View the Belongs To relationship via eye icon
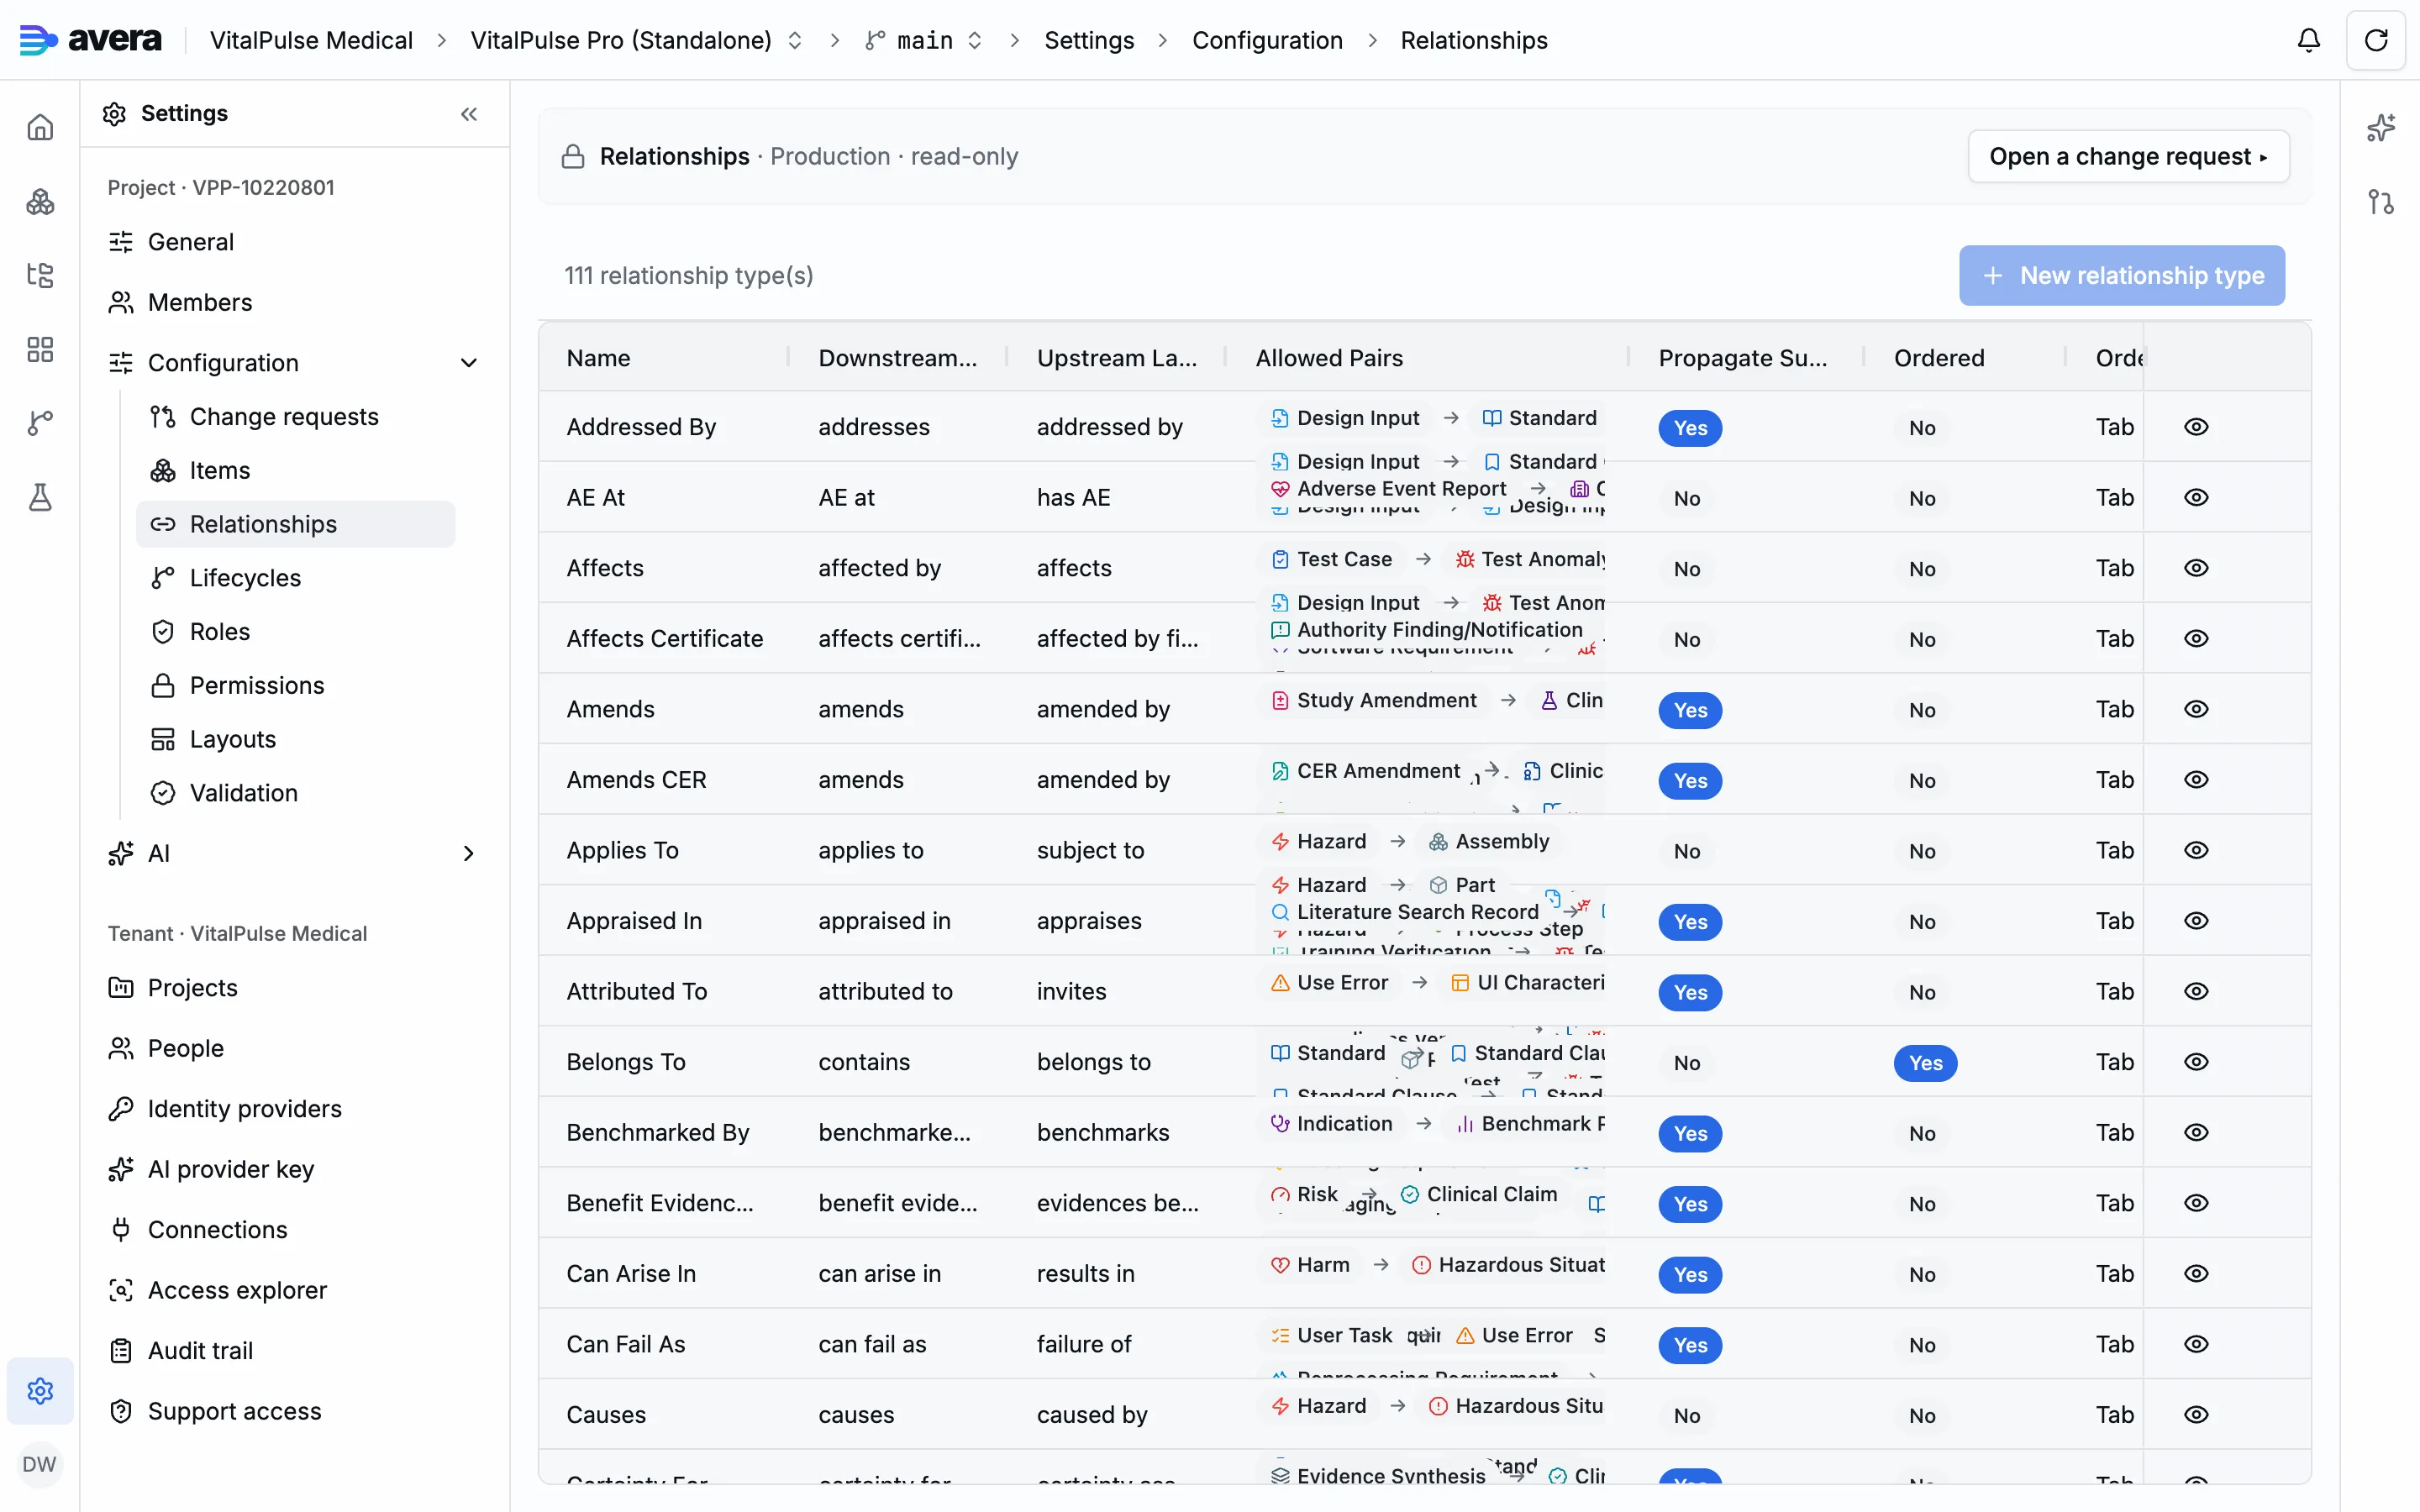Viewport: 2420px width, 1512px height. tap(2195, 1061)
